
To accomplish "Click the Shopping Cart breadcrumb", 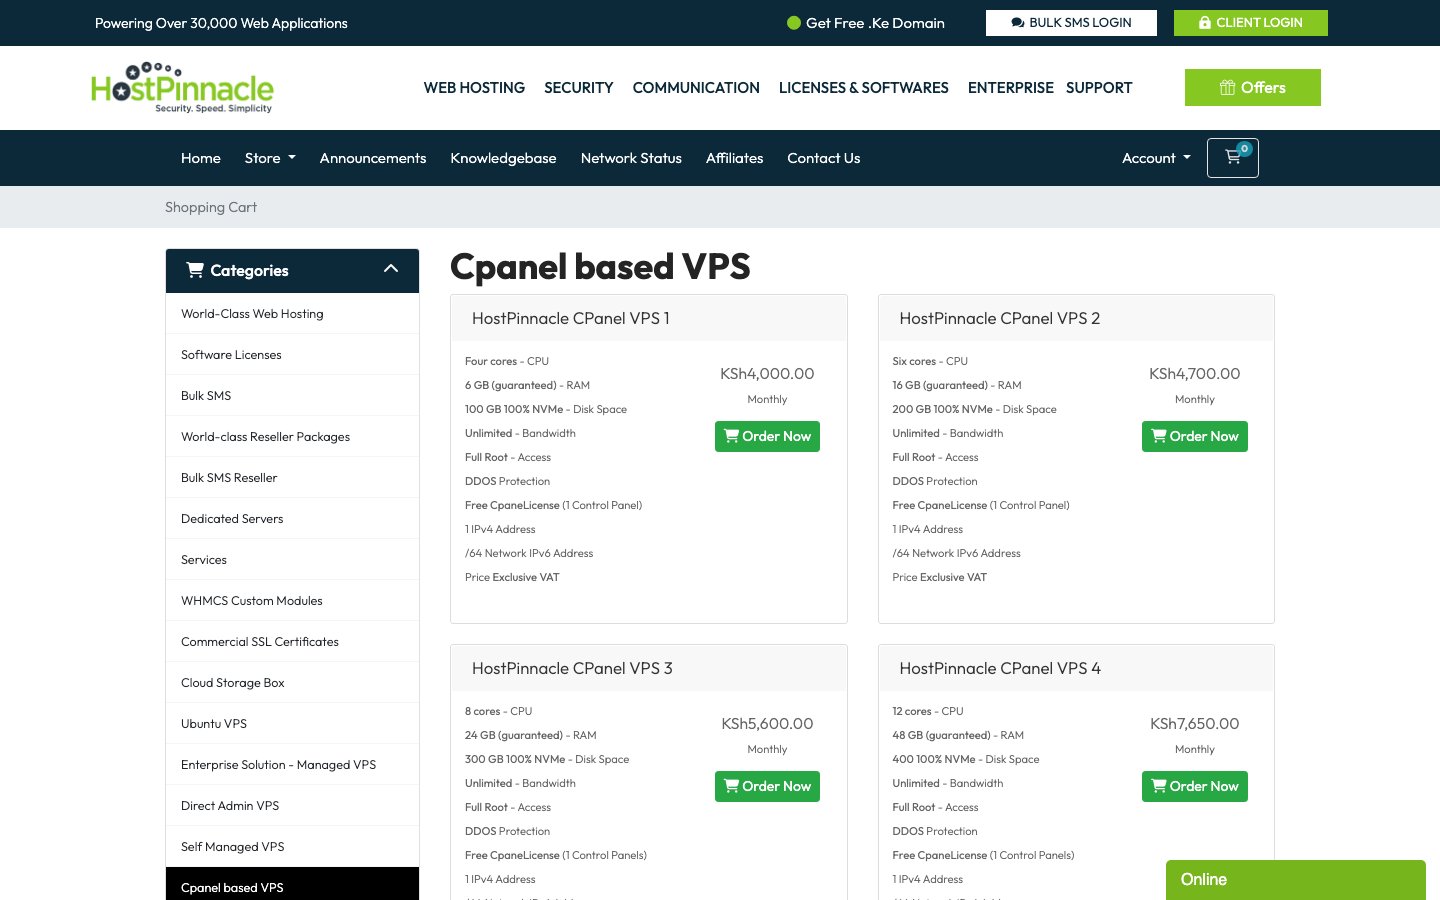I will 211,207.
